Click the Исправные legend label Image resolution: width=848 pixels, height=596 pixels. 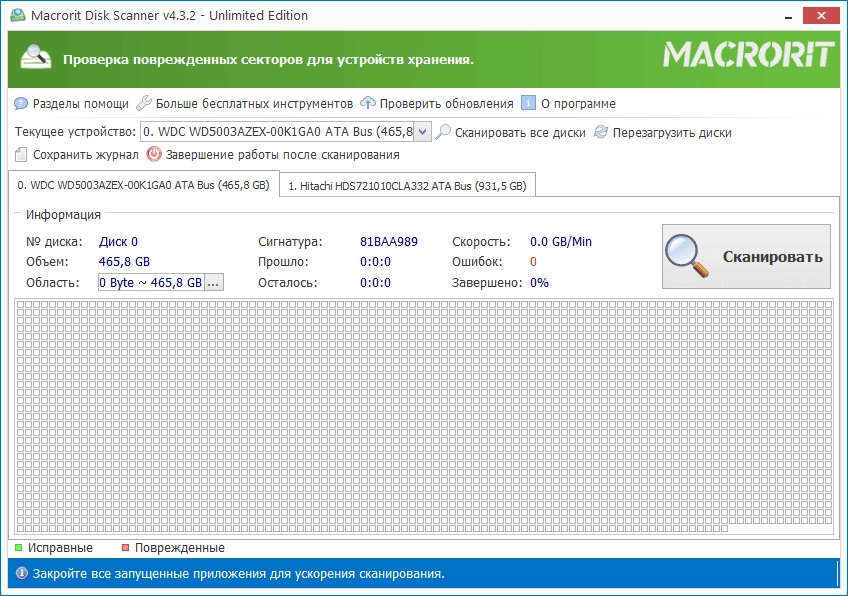[60, 548]
